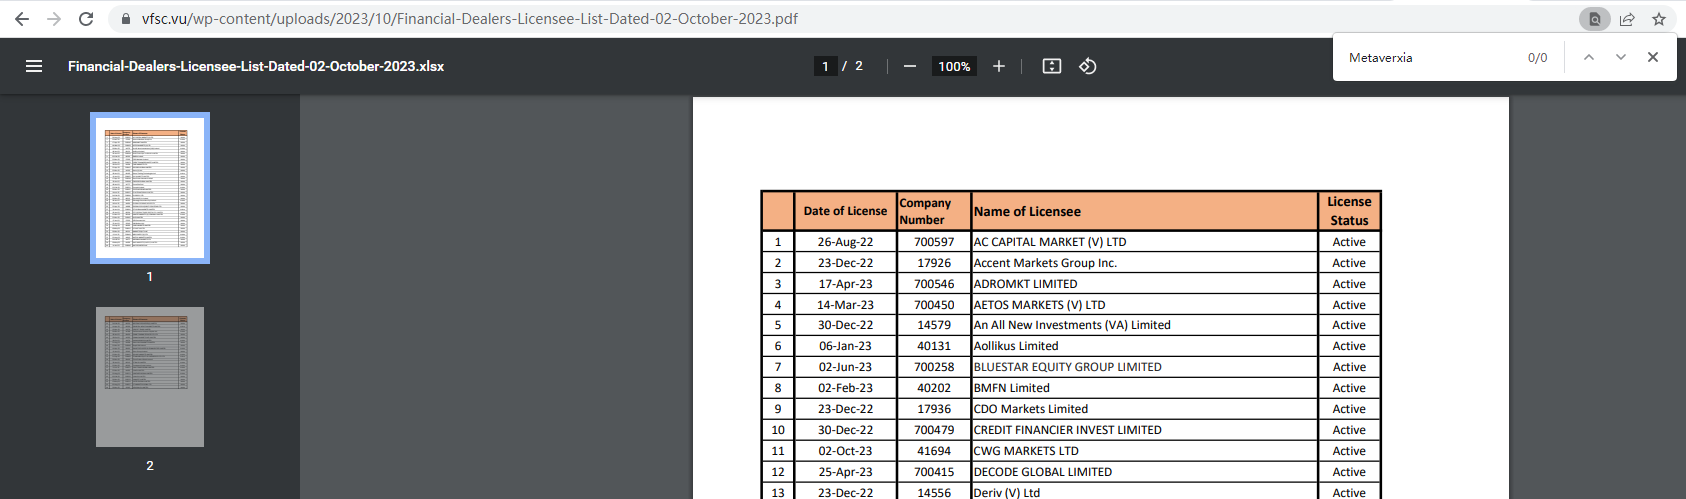Image resolution: width=1686 pixels, height=499 pixels.
Task: Click the site lock icon in address bar
Action: (125, 19)
